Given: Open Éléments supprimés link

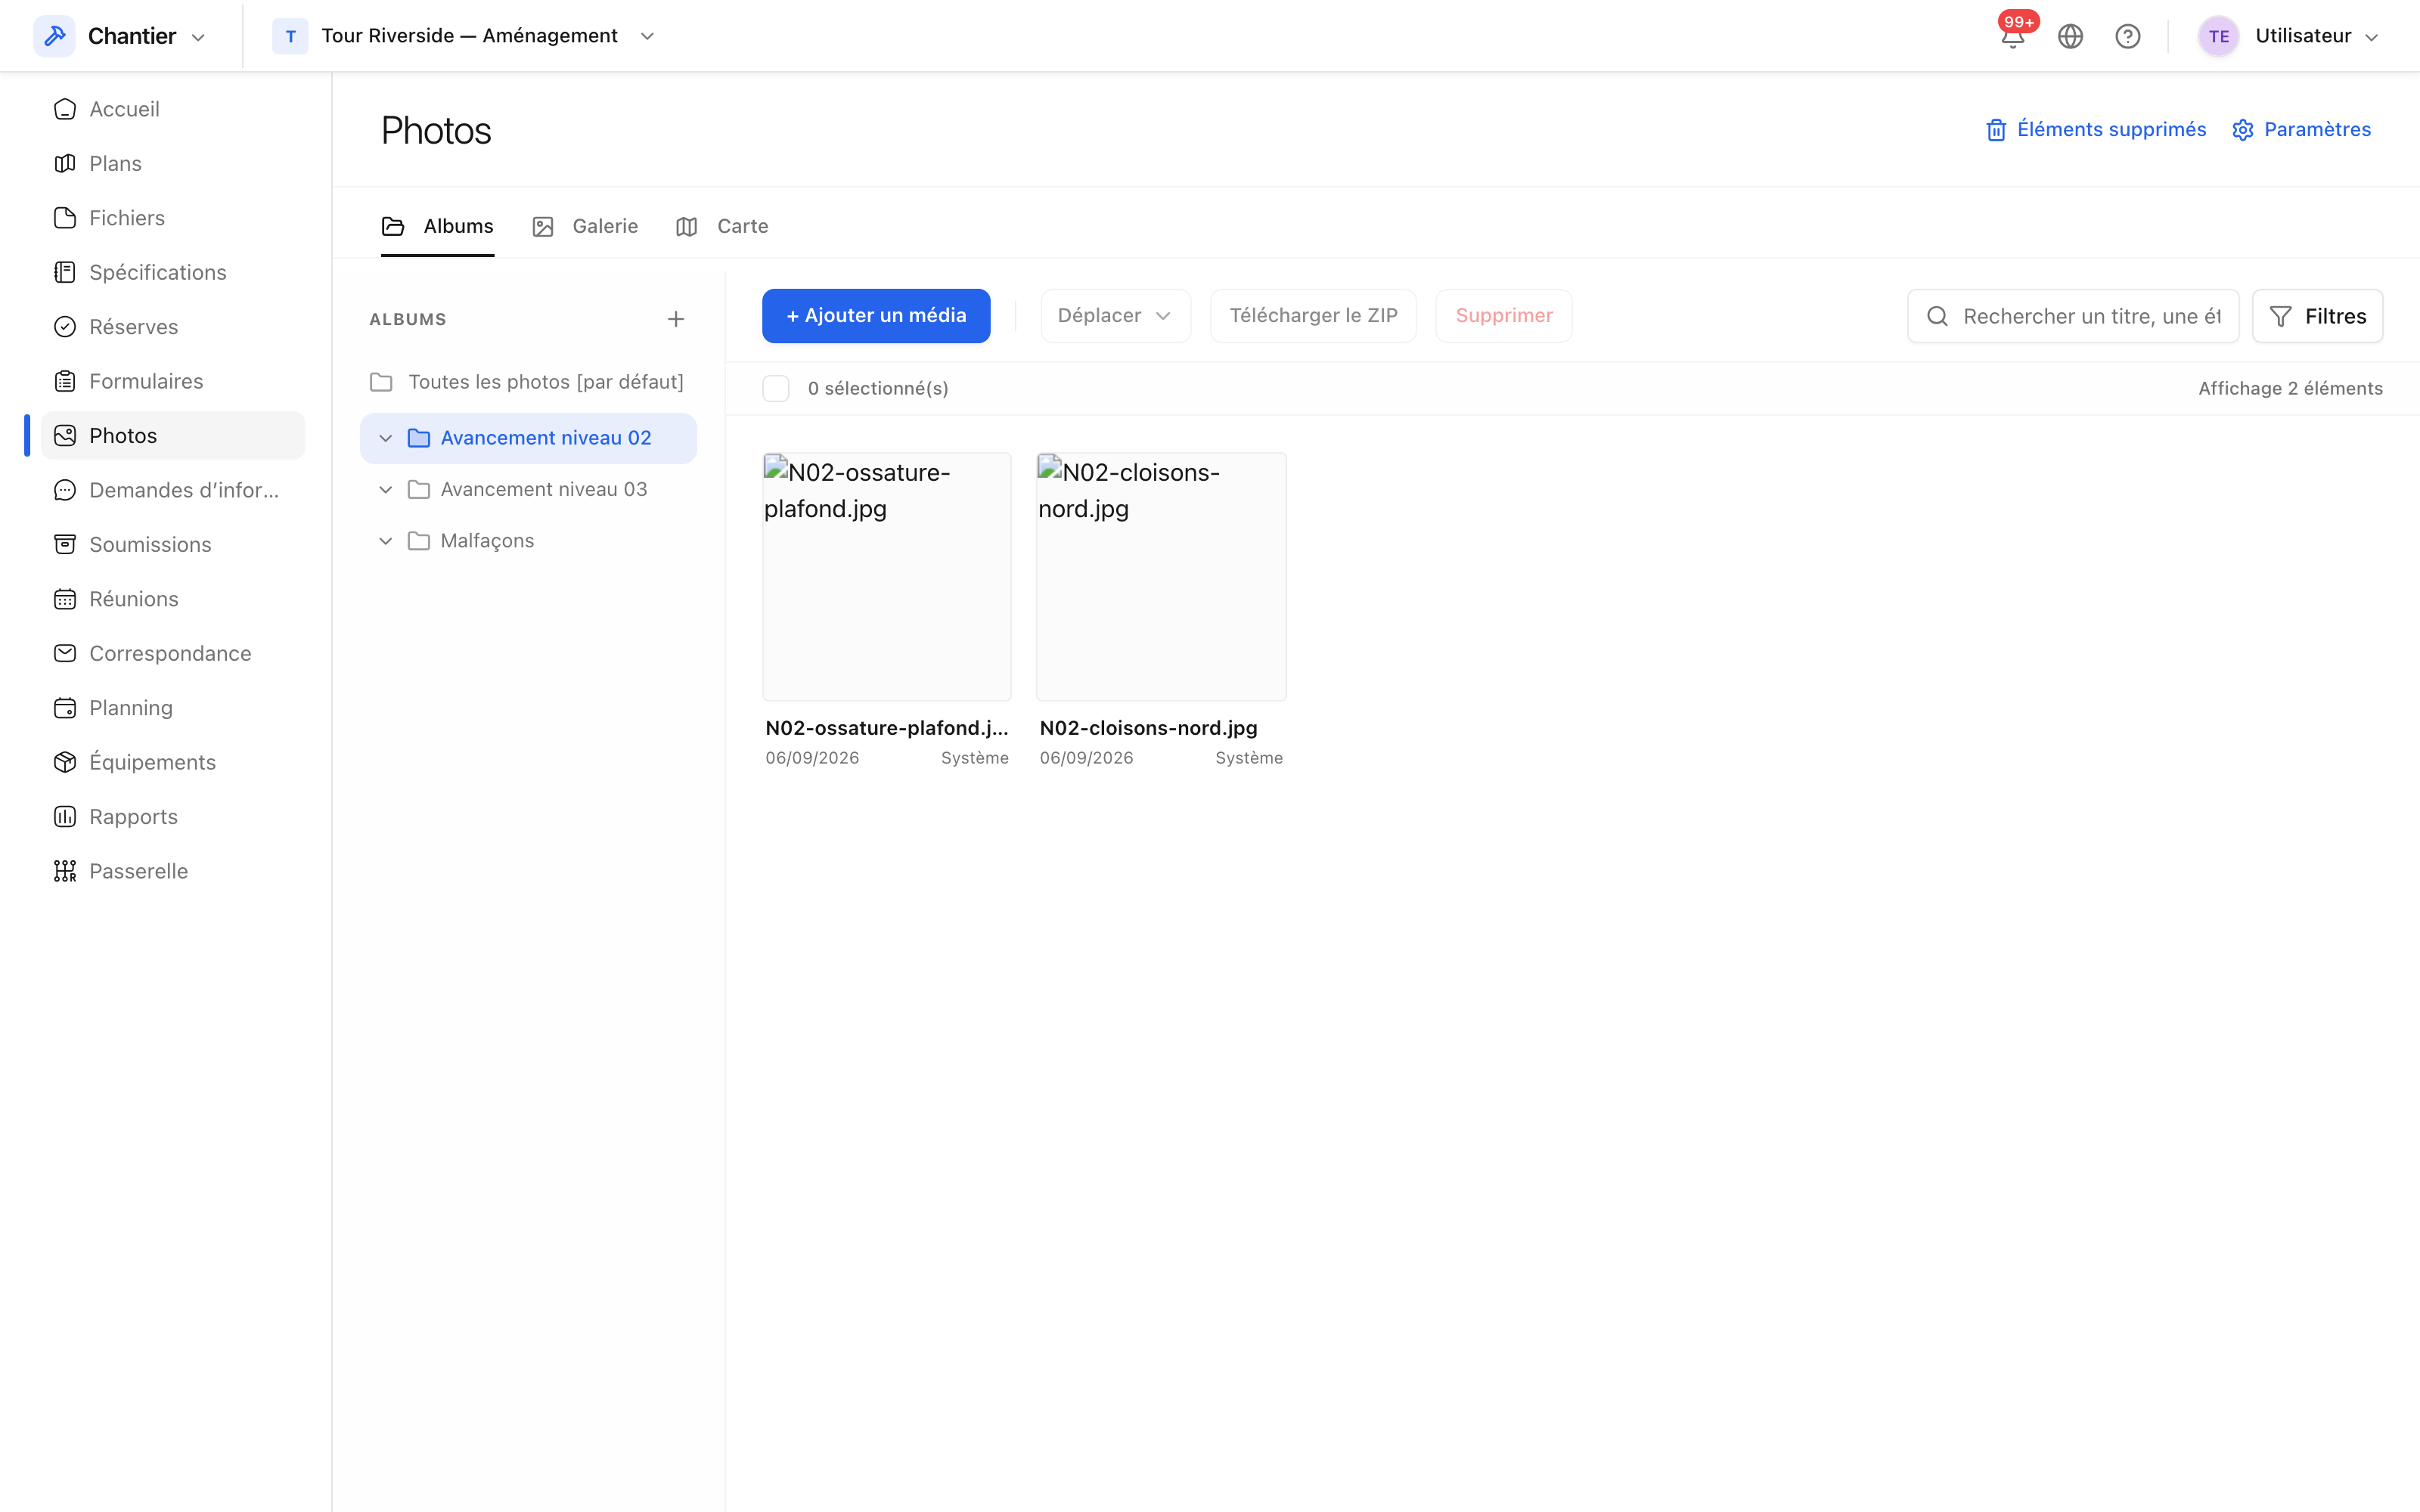Looking at the screenshot, I should (x=2096, y=129).
